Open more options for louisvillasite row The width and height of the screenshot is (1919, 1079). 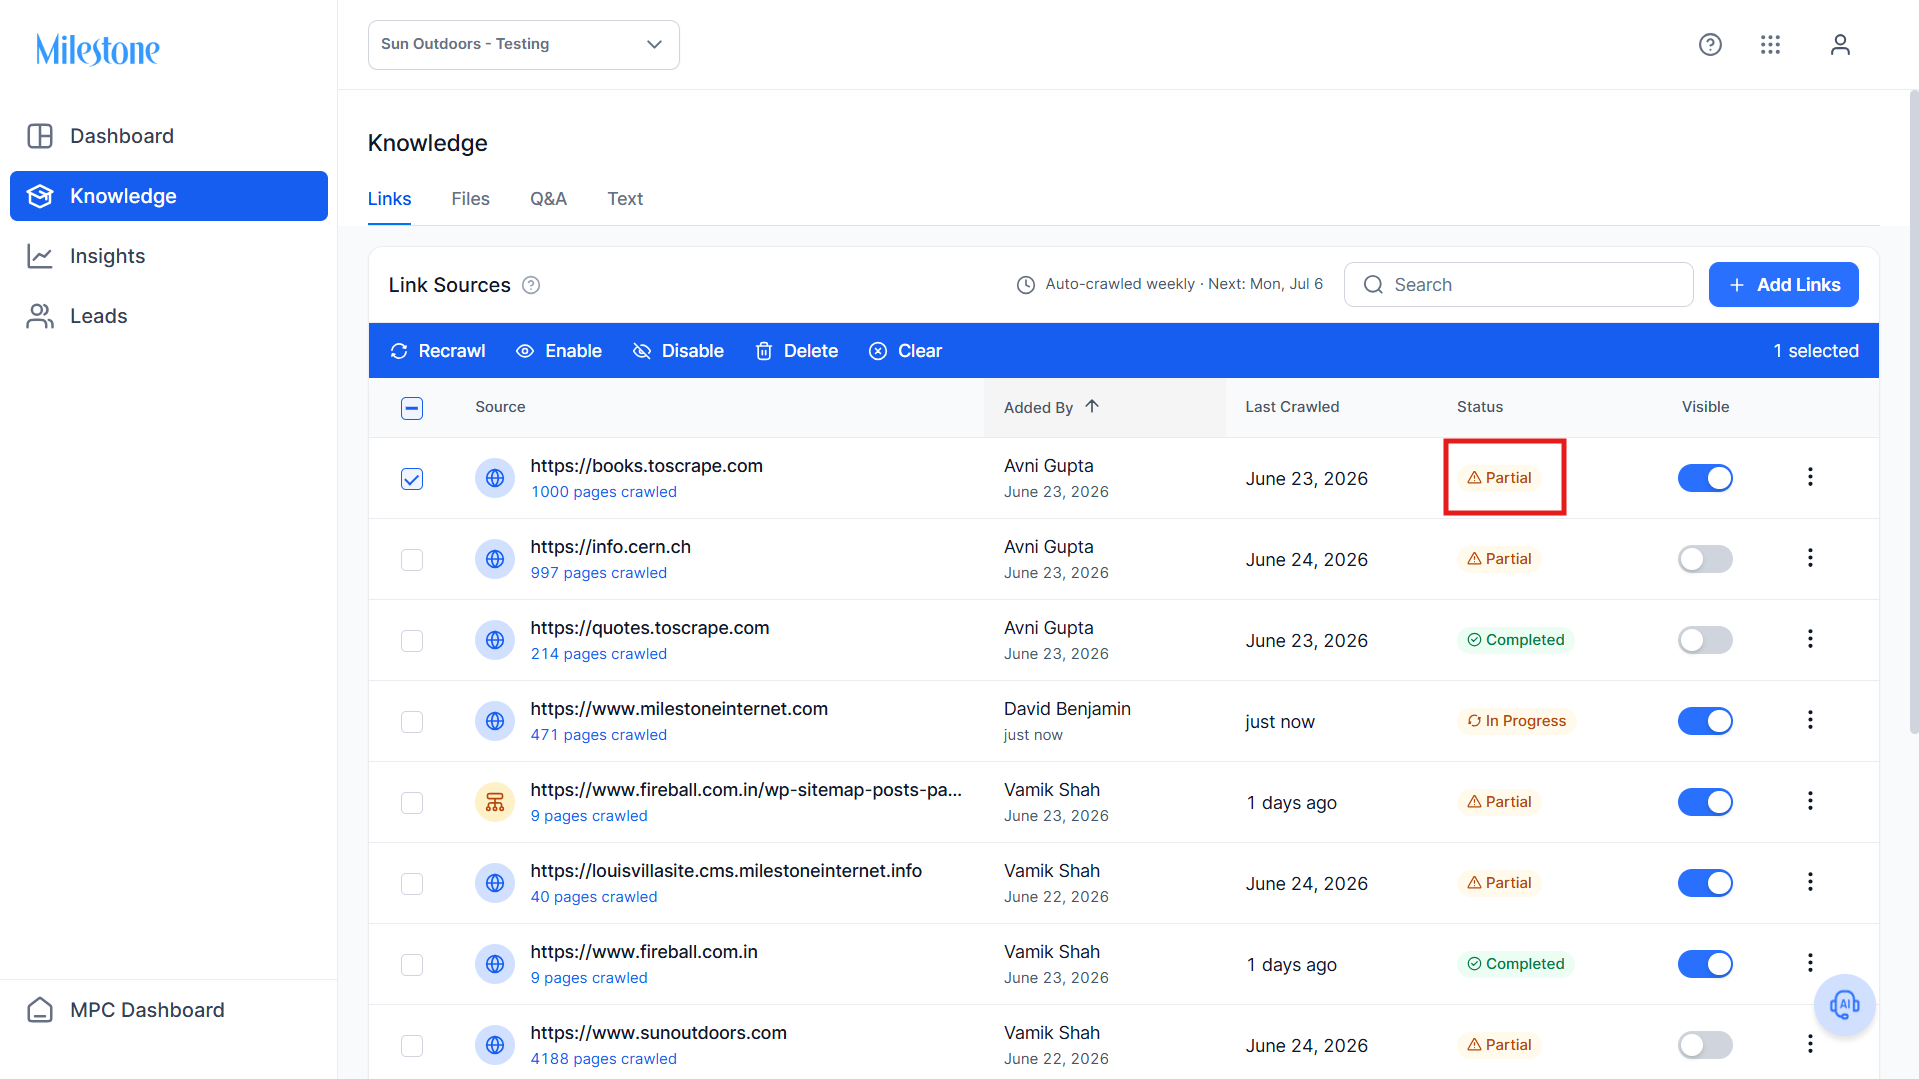(x=1810, y=882)
